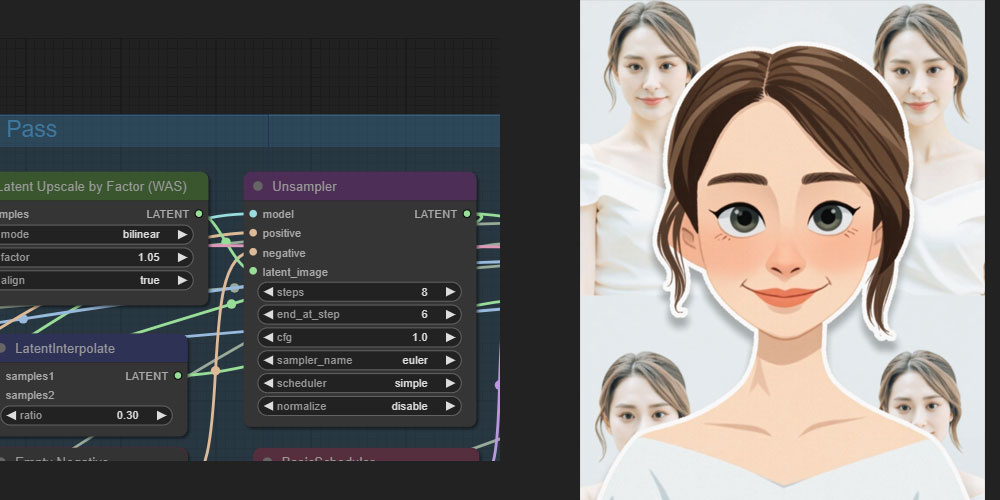Toggle the align true field
This screenshot has height=500, width=1000.
pos(96,281)
